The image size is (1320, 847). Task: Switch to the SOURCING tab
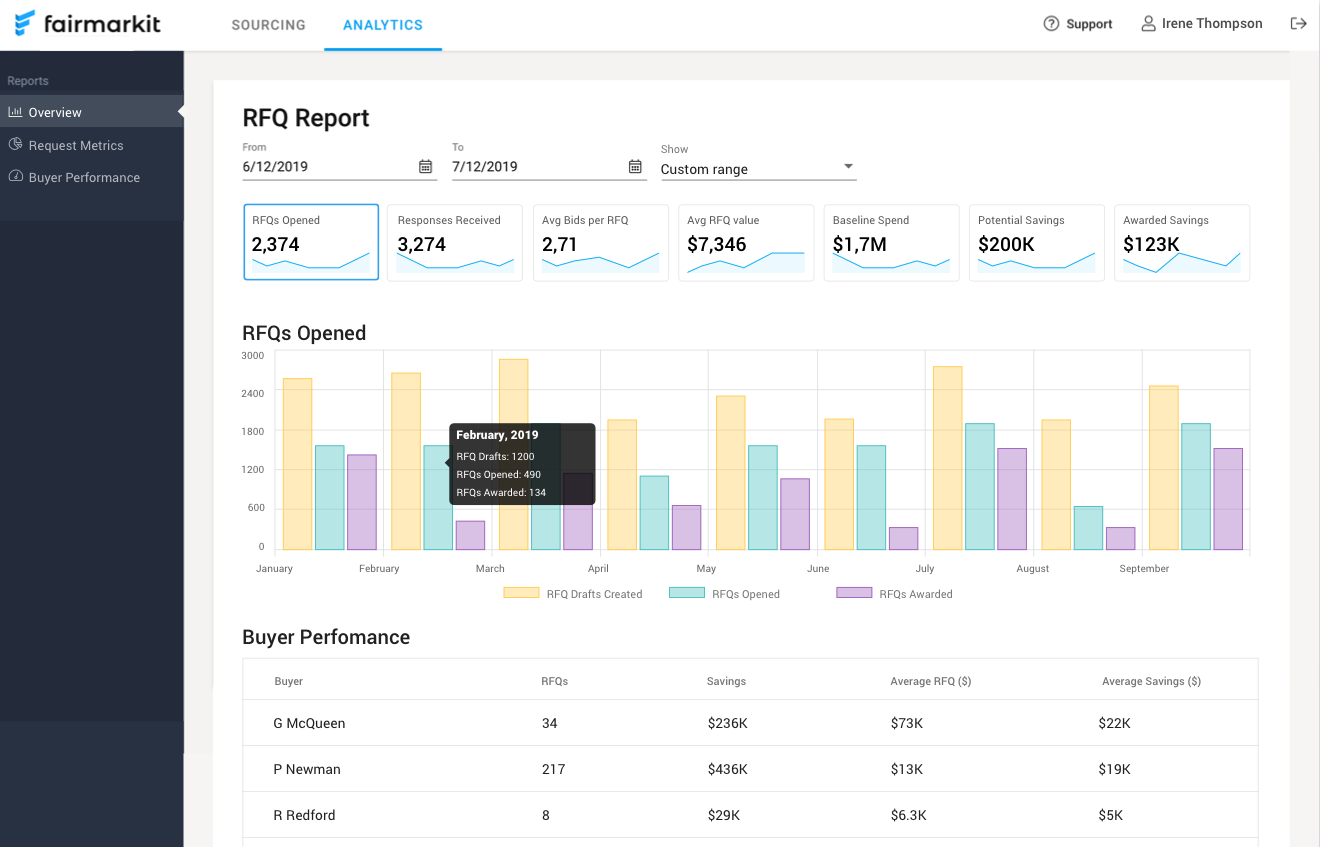pos(268,25)
